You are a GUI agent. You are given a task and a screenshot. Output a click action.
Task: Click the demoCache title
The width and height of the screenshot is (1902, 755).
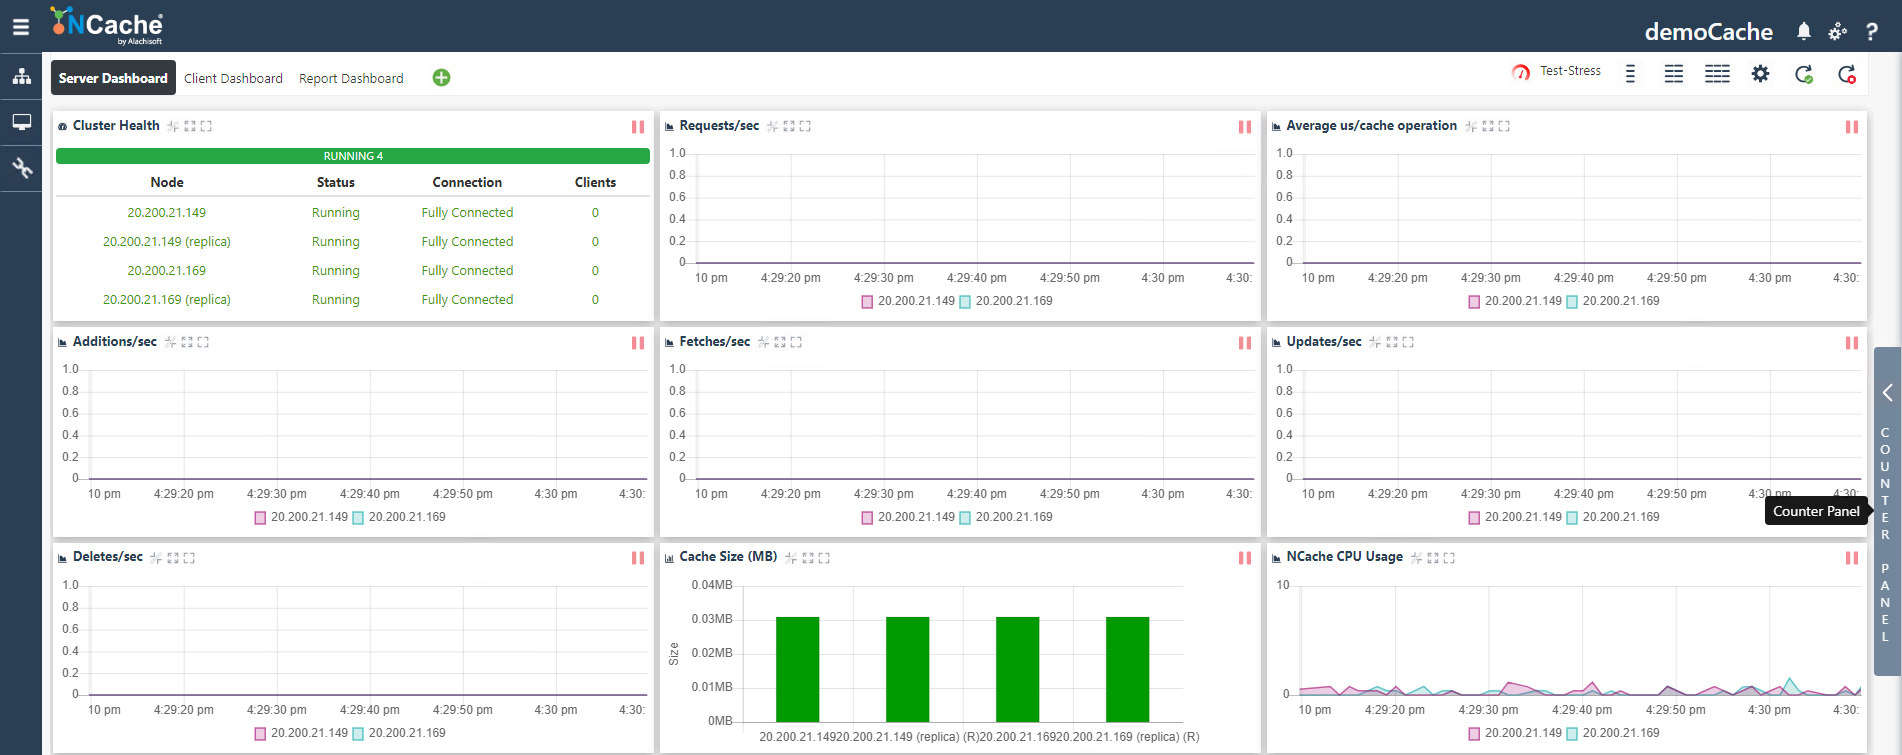(x=1708, y=32)
